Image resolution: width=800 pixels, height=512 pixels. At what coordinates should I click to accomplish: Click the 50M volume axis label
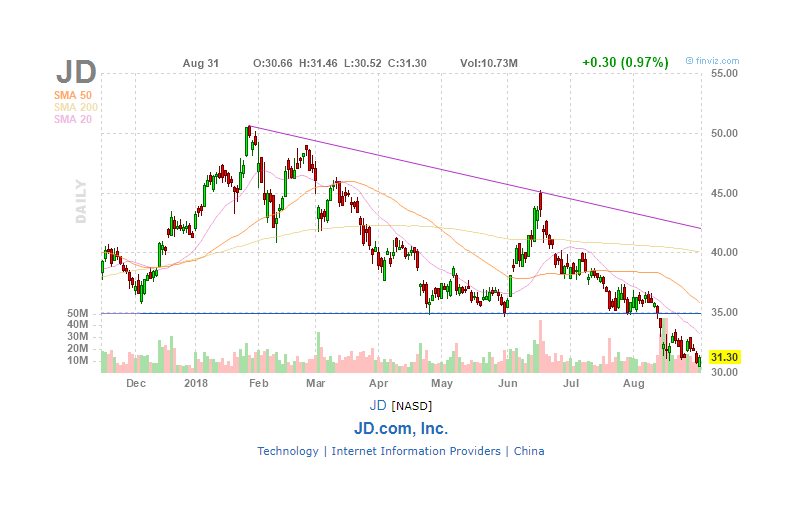pyautogui.click(x=78, y=313)
